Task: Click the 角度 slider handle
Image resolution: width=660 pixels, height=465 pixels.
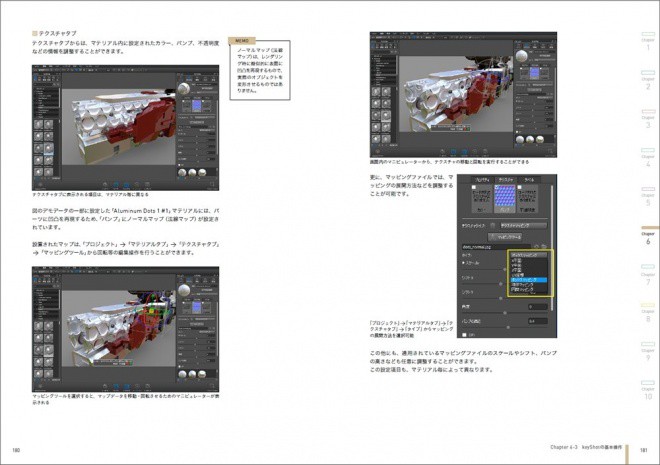Action: [x=505, y=313]
